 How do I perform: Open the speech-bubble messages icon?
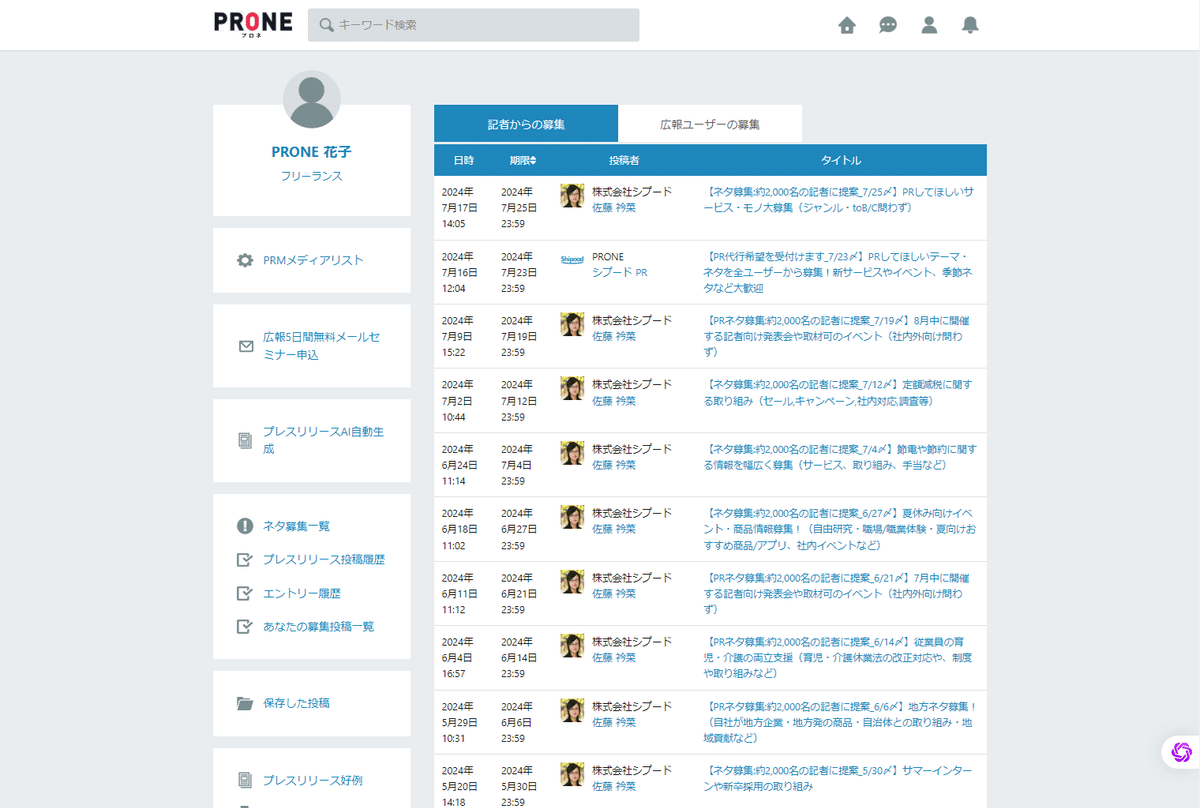click(887, 25)
